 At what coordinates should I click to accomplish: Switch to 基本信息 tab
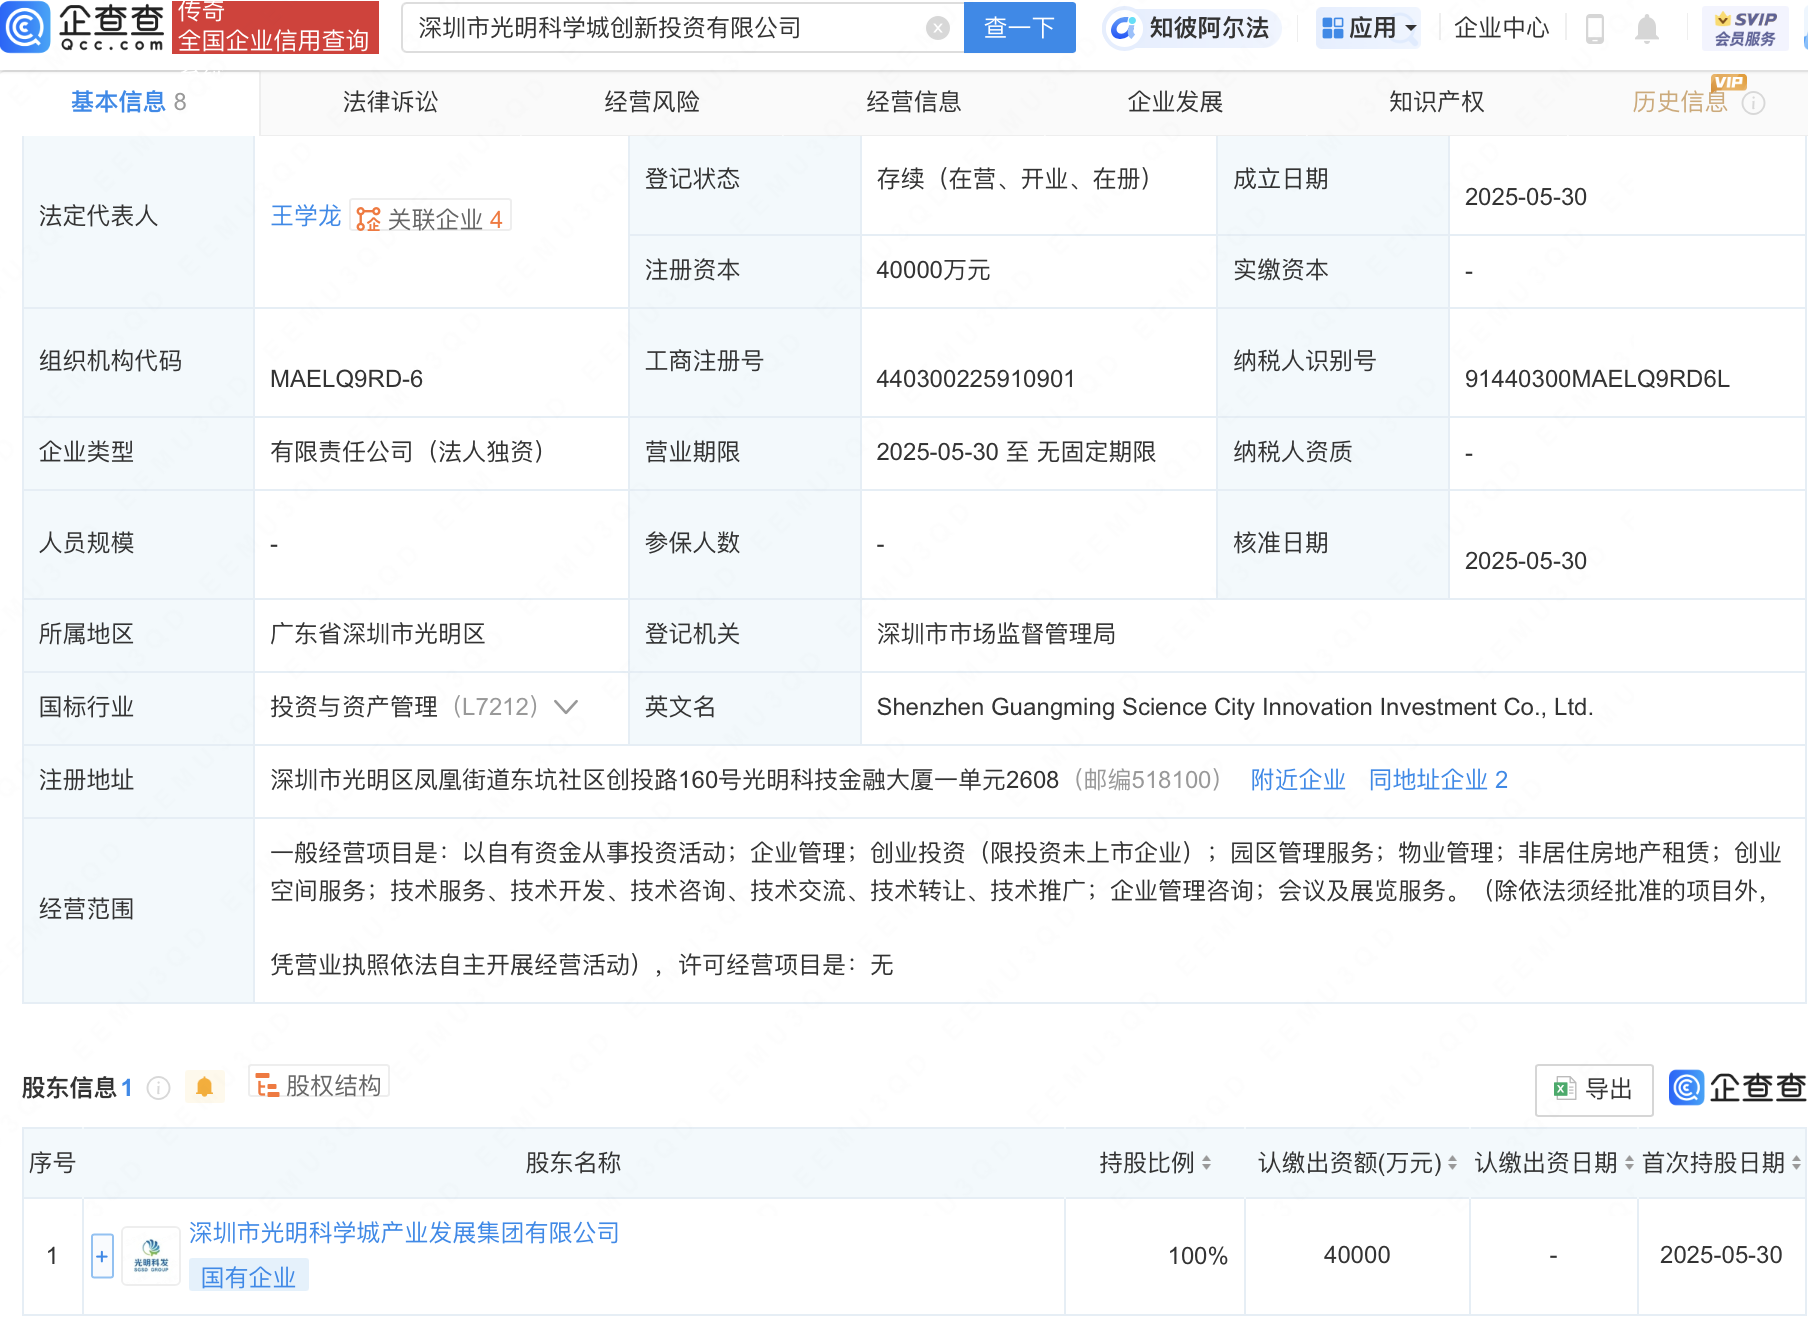tap(128, 102)
